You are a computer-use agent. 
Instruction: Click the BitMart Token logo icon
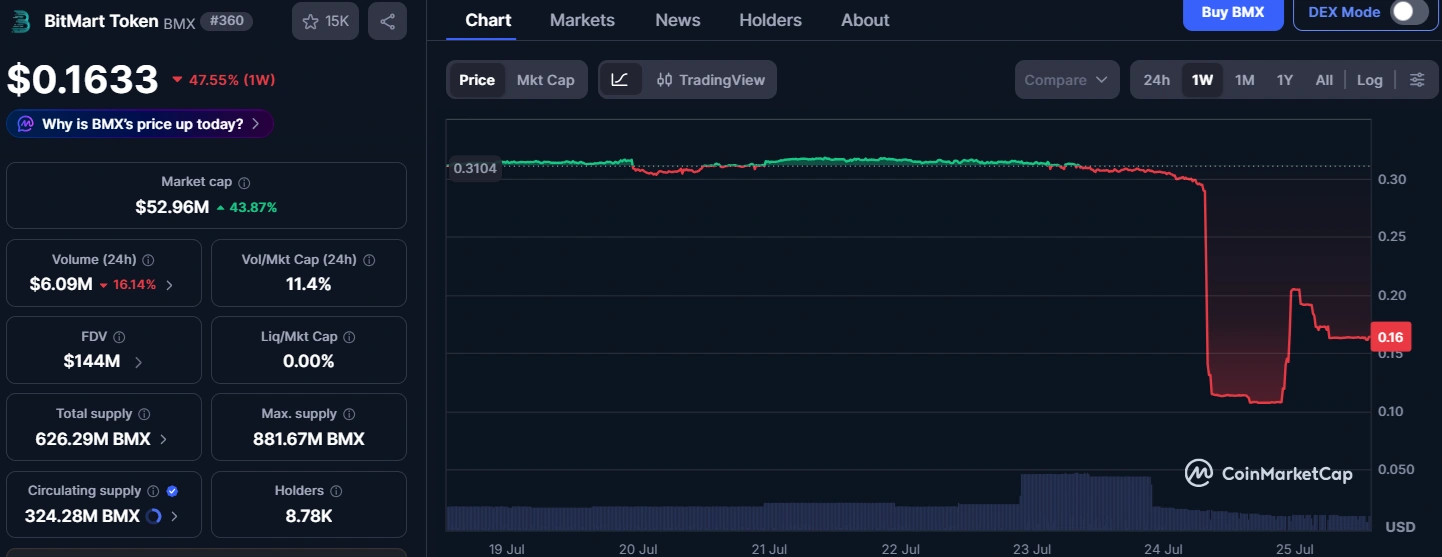(20, 21)
